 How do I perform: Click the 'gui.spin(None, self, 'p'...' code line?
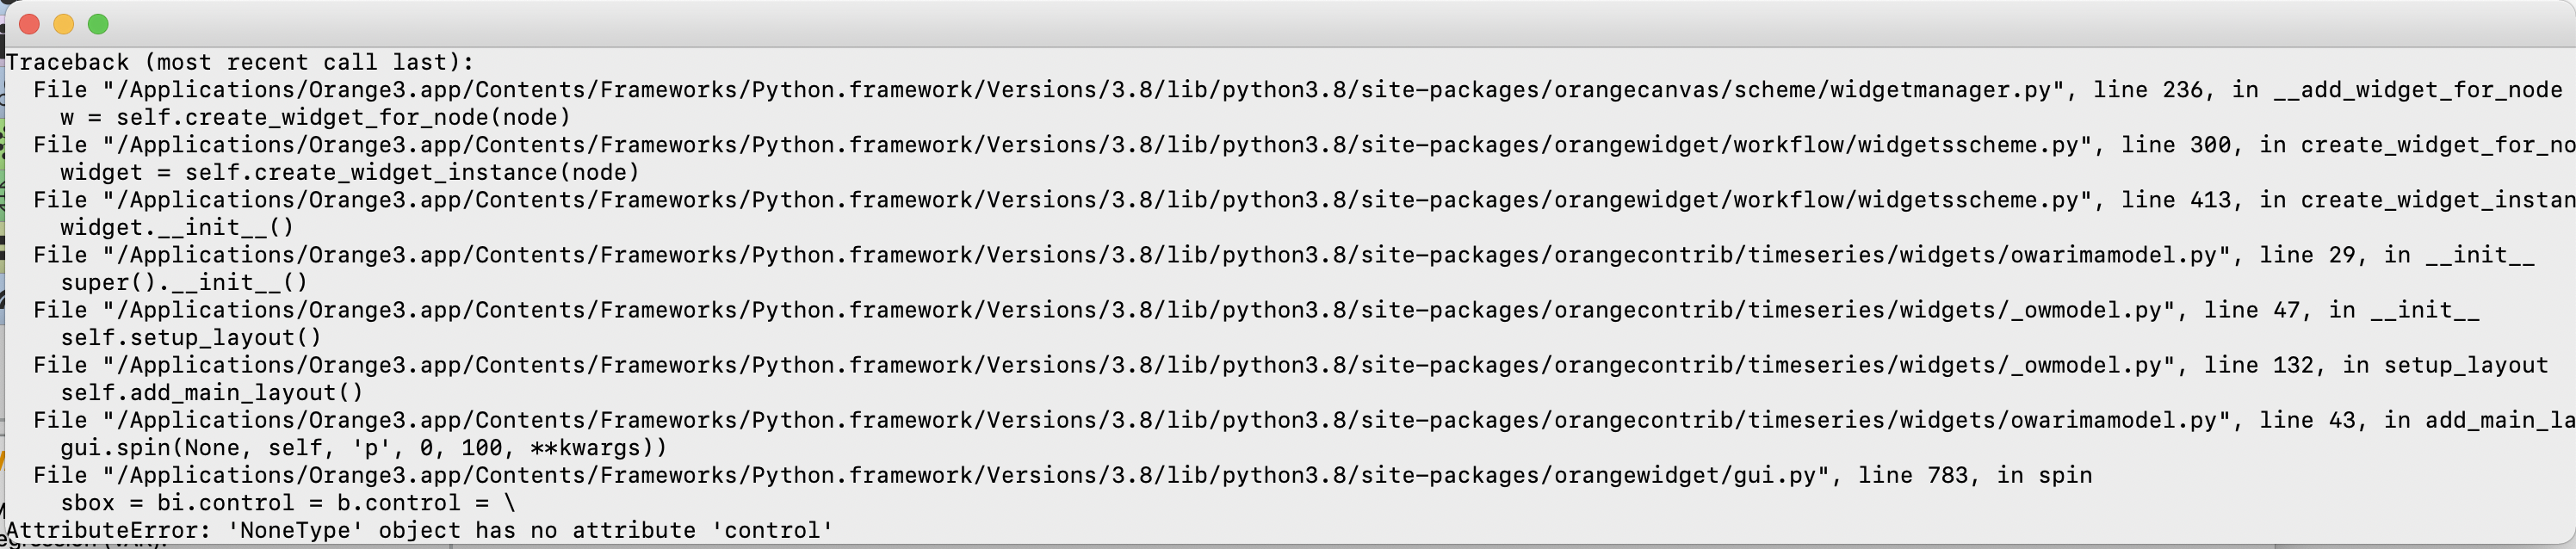(x=363, y=447)
